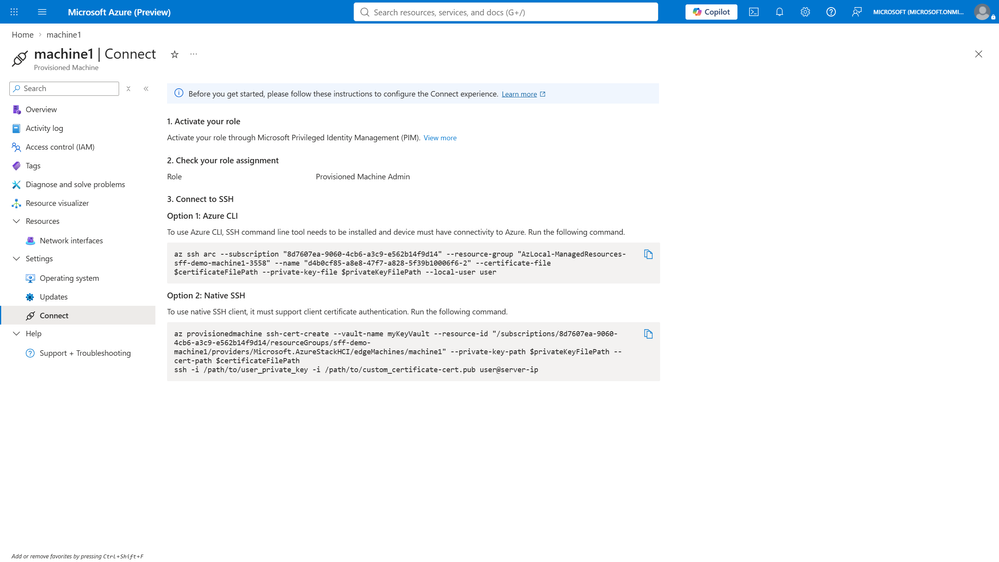
Task: Open Cloud Shell icon in top bar
Action: pos(754,12)
